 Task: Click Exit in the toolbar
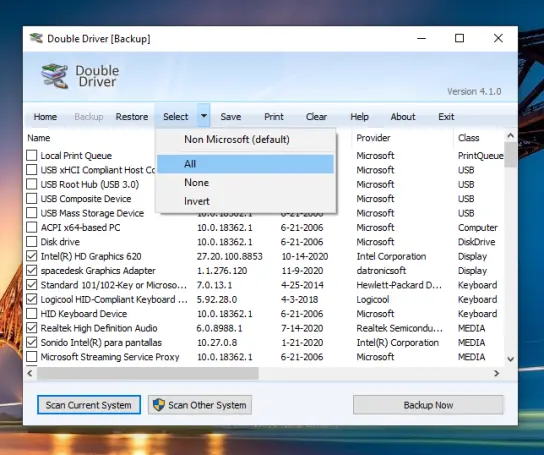(446, 117)
